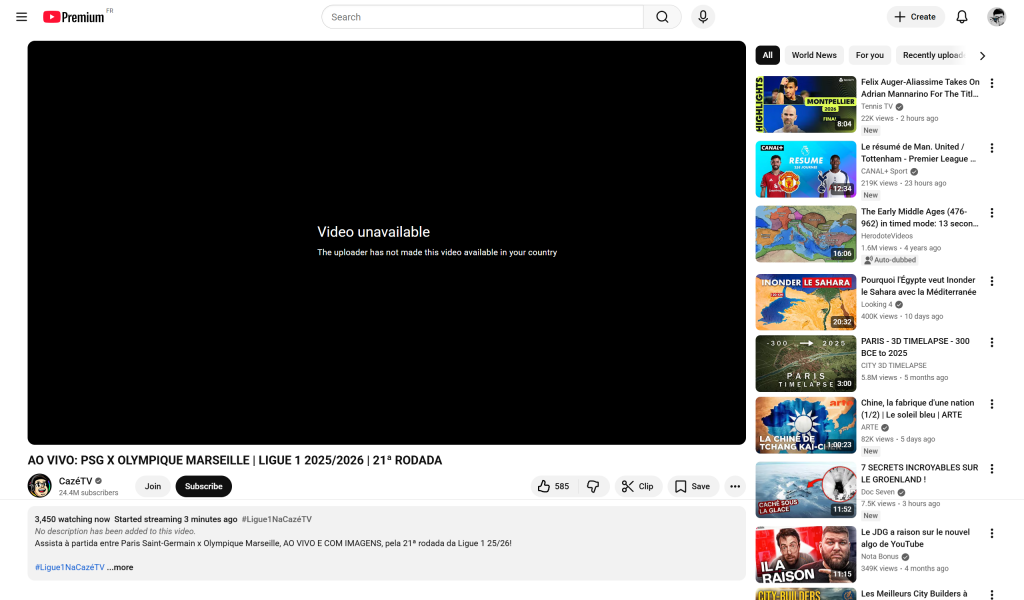
Task: Start voice search with the microphone icon
Action: coord(703,17)
